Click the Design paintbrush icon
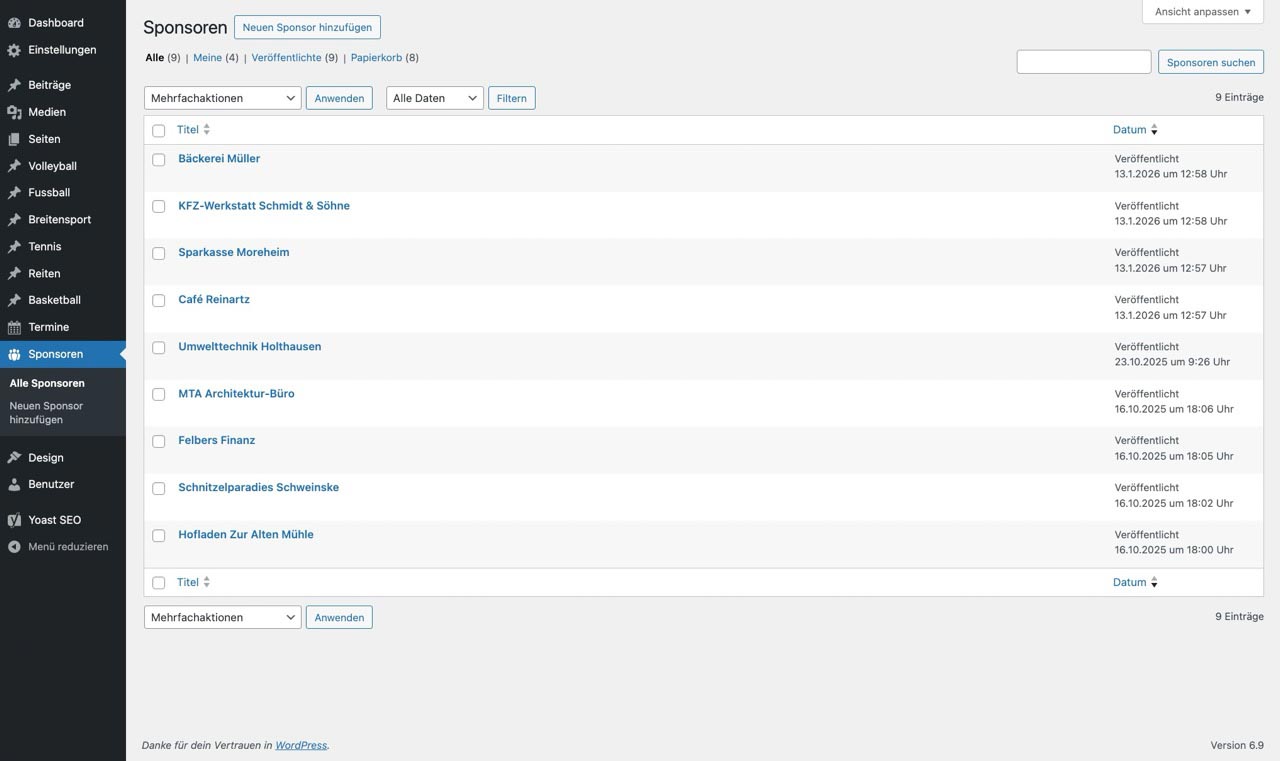 [14, 458]
